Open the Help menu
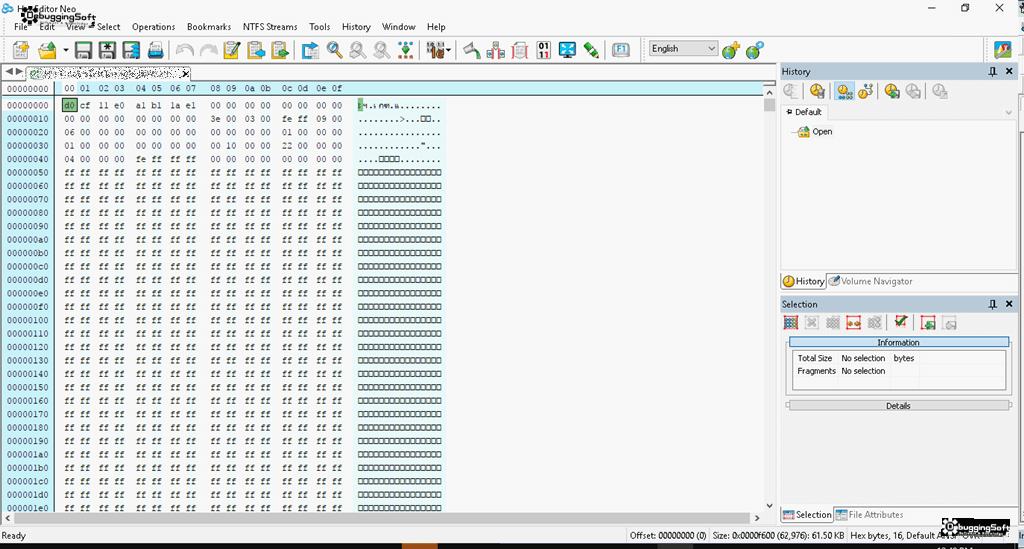This screenshot has height=549, width=1024. (436, 27)
